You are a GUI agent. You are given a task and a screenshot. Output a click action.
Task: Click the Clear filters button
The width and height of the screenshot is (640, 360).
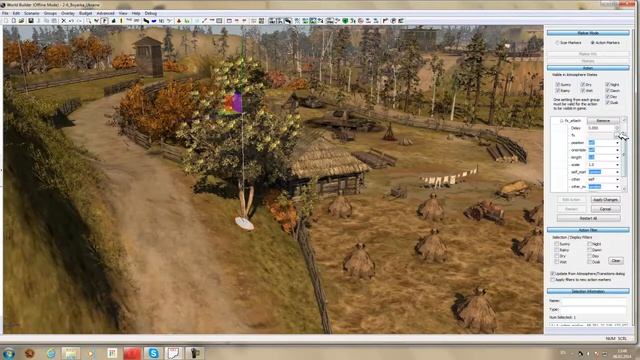click(x=616, y=260)
